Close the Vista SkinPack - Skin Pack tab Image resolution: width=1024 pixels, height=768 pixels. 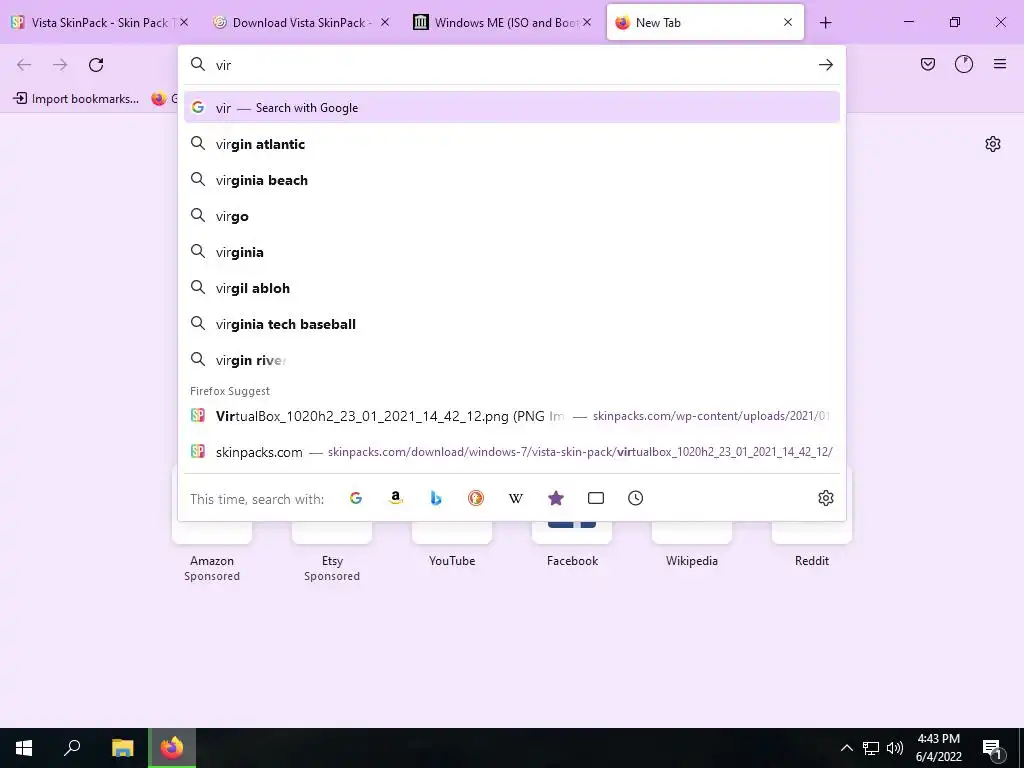(x=184, y=22)
